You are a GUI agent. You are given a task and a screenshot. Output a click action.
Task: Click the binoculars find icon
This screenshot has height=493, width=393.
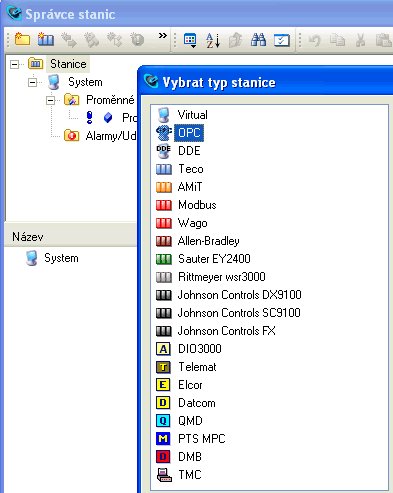coord(258,40)
